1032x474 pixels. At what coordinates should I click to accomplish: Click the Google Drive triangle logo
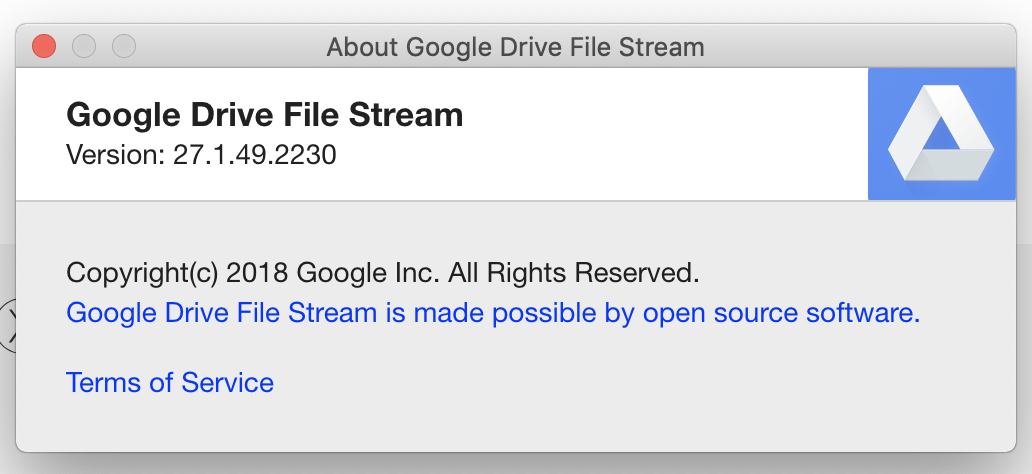(x=941, y=134)
